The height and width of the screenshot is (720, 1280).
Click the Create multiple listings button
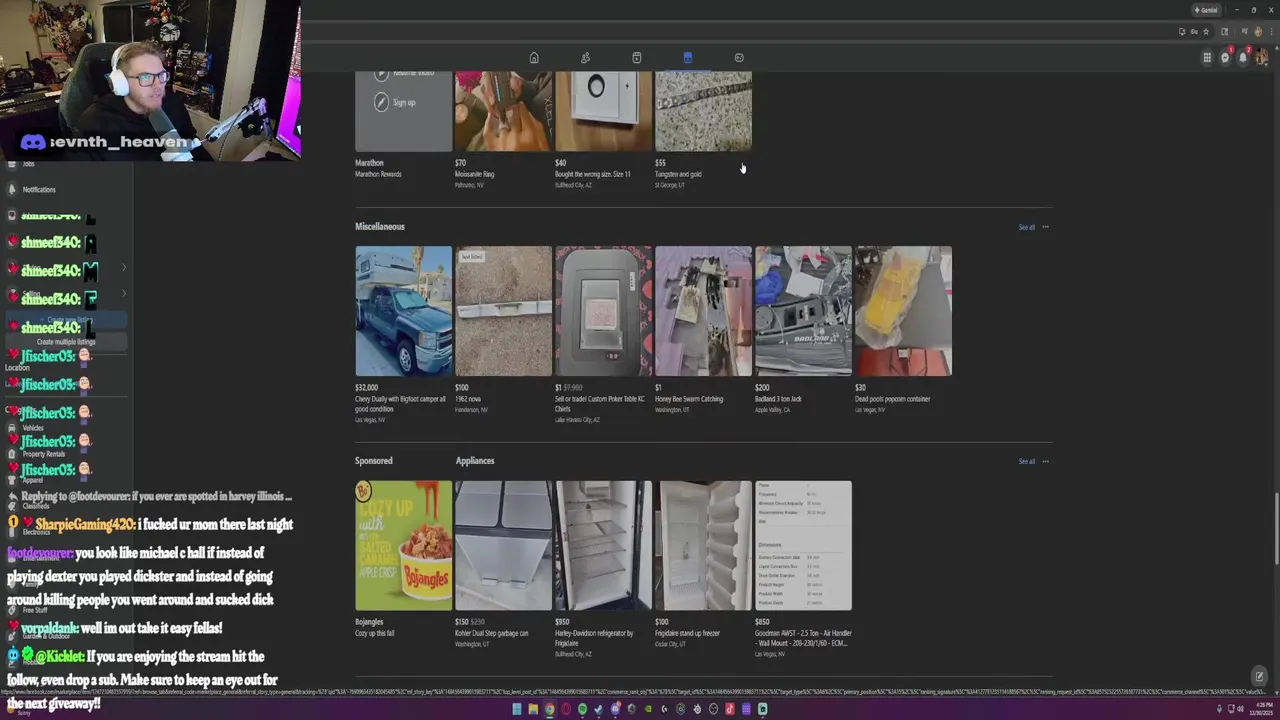(x=65, y=342)
